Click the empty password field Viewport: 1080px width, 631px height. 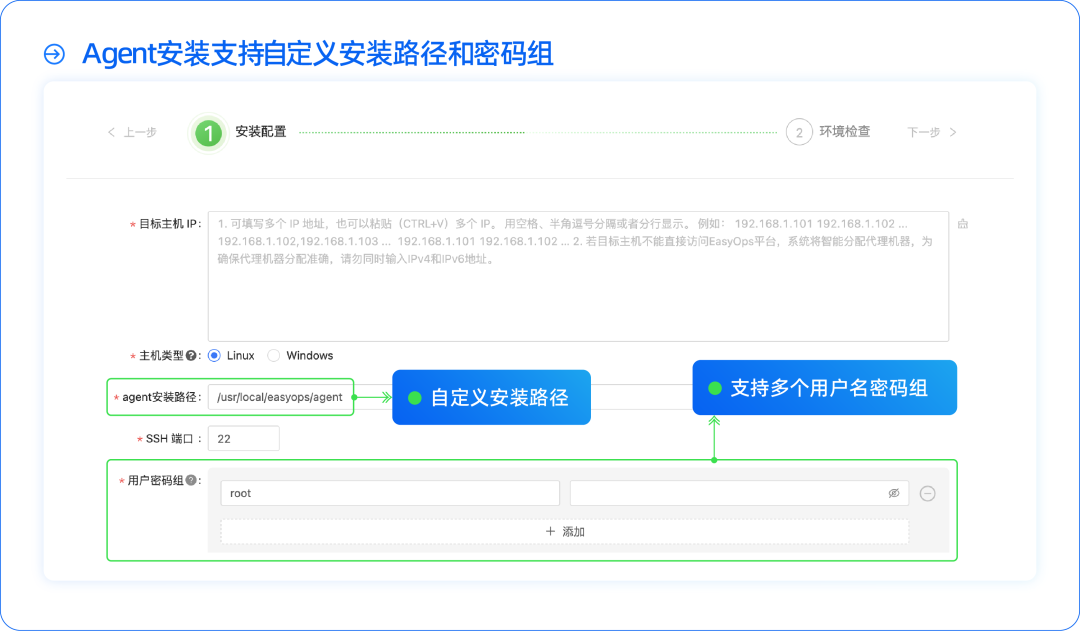click(739, 493)
